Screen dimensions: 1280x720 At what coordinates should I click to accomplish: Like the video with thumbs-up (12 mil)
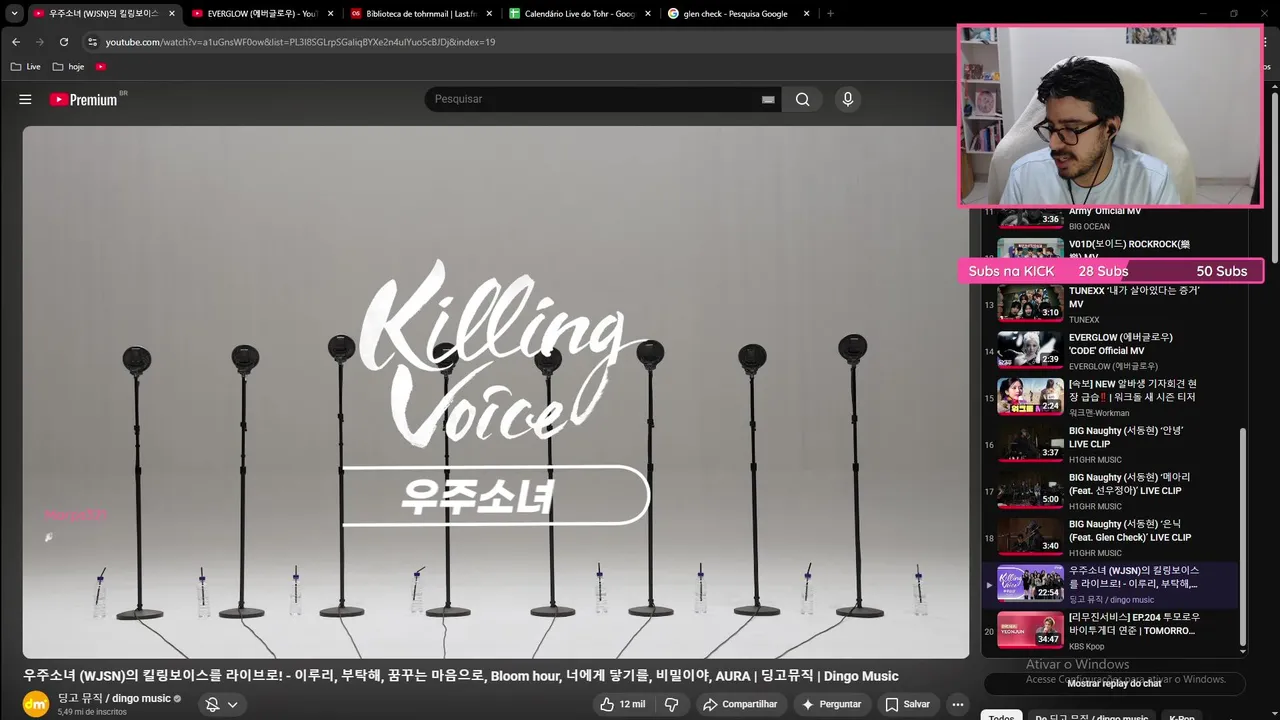(x=622, y=704)
